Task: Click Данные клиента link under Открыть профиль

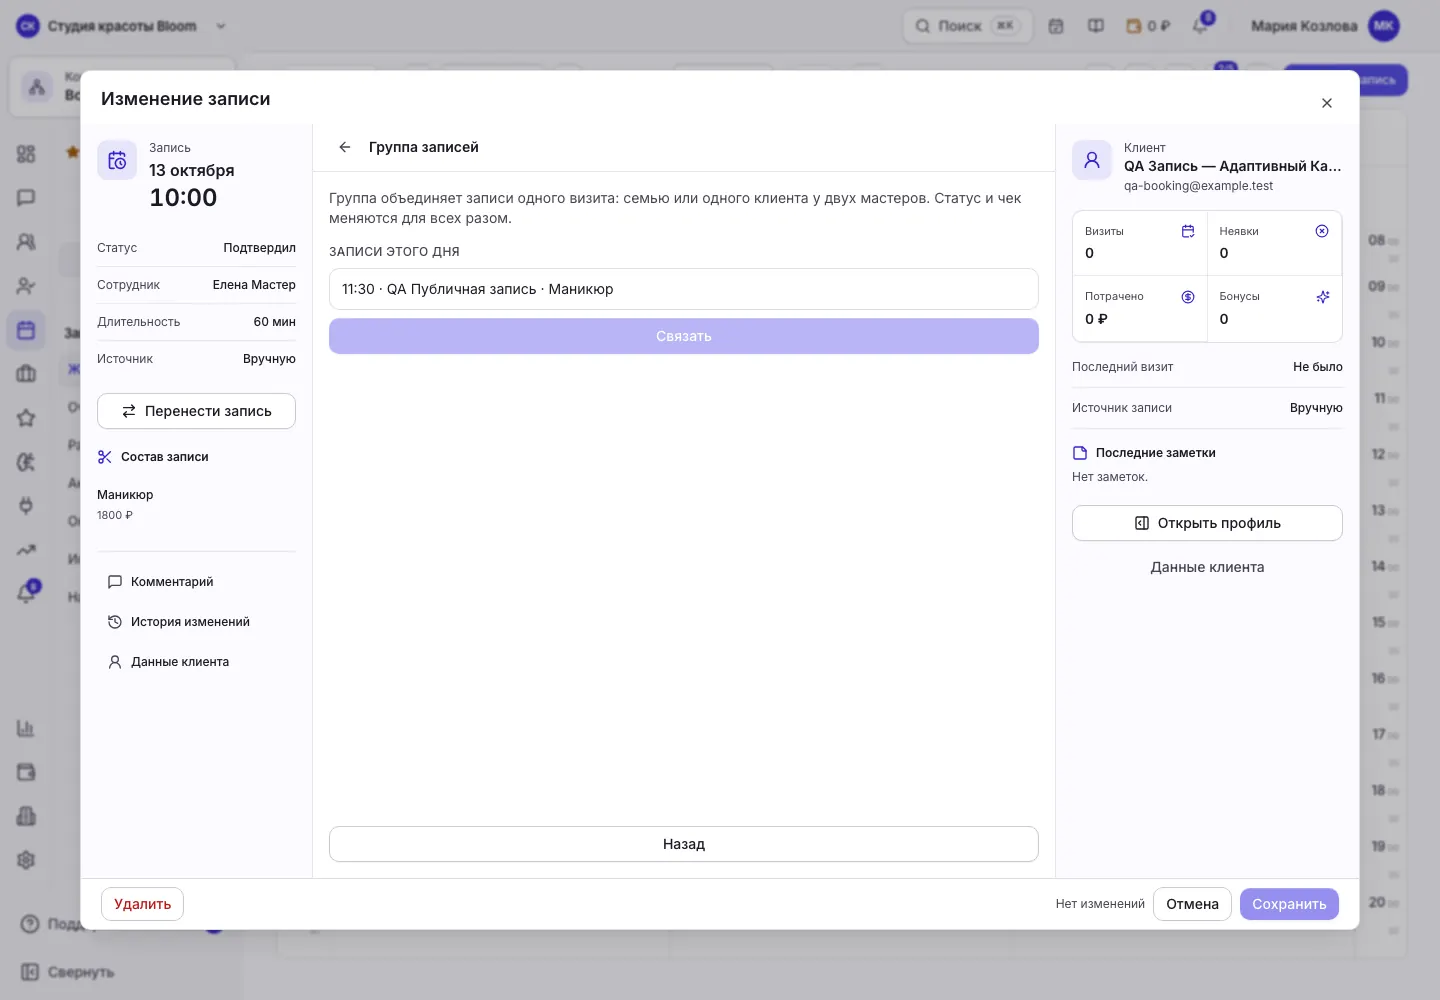Action: click(1207, 567)
